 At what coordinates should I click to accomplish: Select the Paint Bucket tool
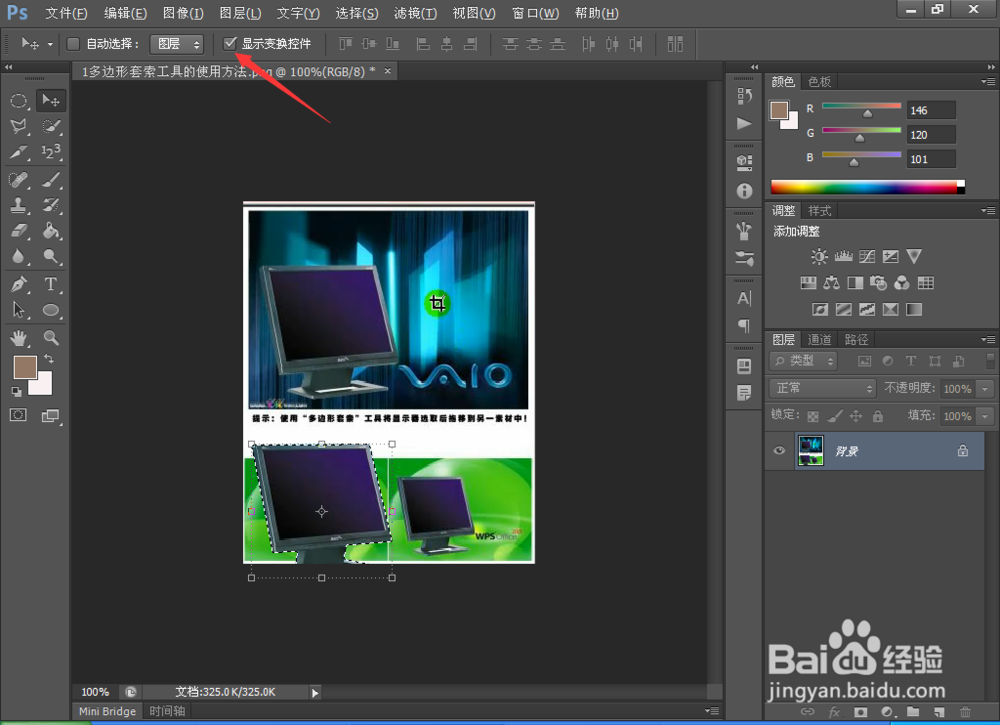click(x=50, y=230)
